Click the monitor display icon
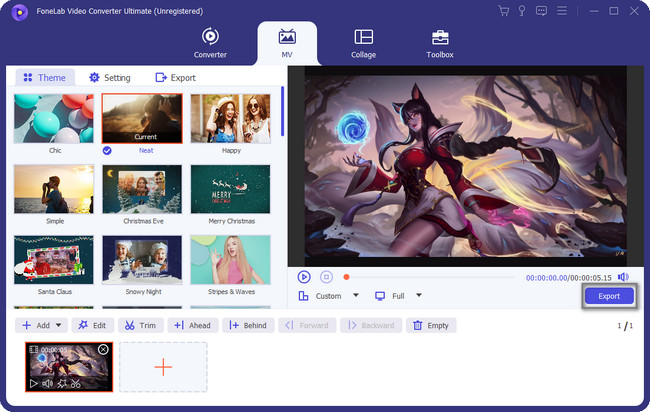Image resolution: width=650 pixels, height=412 pixels. coord(380,296)
